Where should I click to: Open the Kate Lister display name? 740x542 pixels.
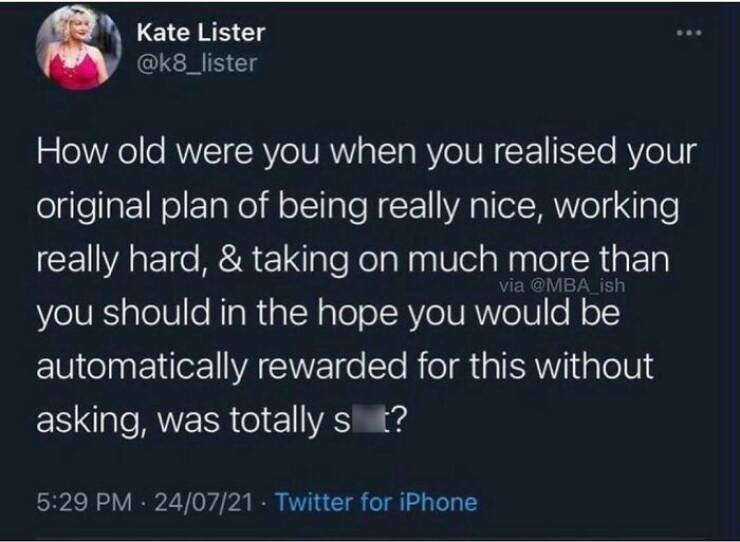click(203, 32)
